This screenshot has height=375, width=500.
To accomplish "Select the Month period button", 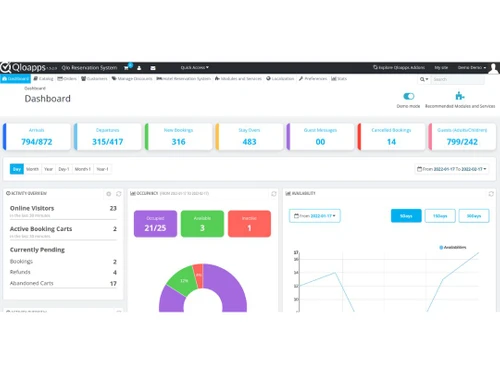I will tap(32, 169).
